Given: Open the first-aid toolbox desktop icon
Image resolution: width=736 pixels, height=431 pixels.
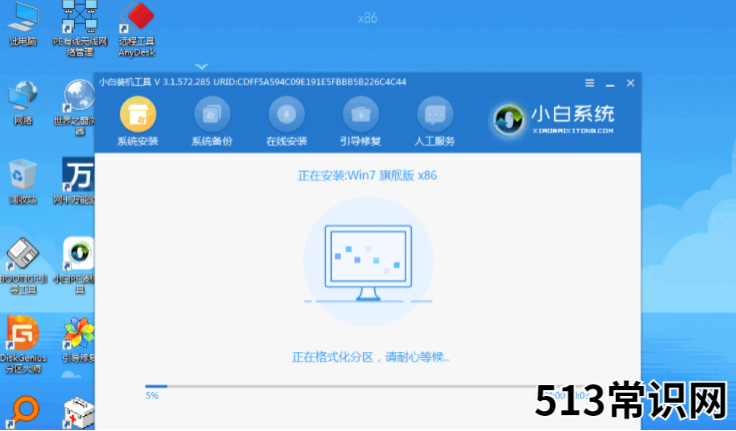Looking at the screenshot, I should point(78,413).
